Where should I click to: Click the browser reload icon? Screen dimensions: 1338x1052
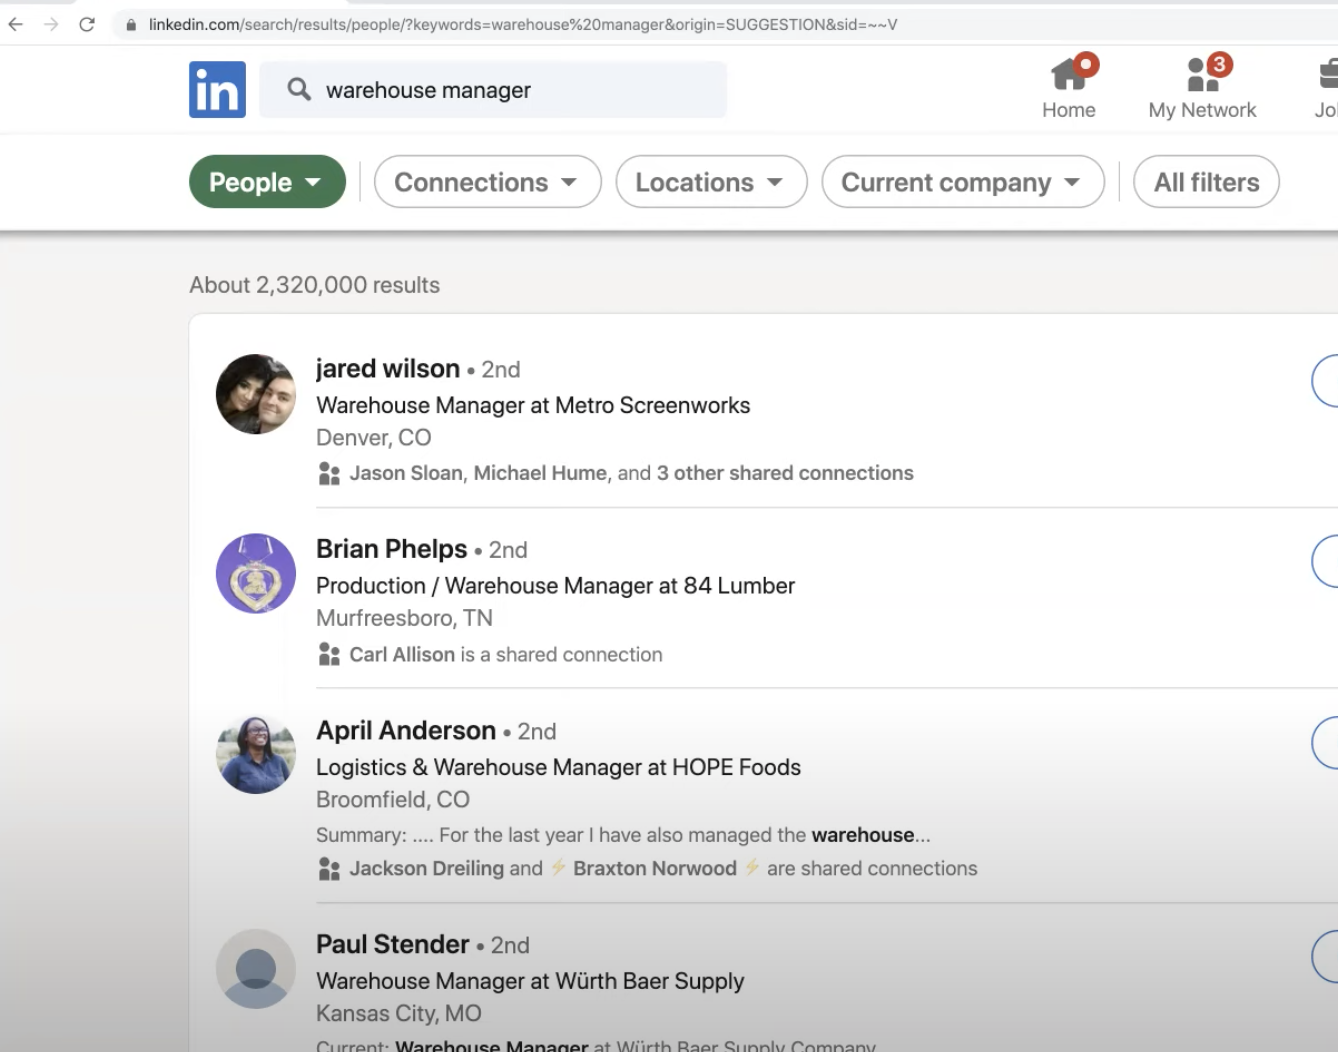(x=87, y=24)
